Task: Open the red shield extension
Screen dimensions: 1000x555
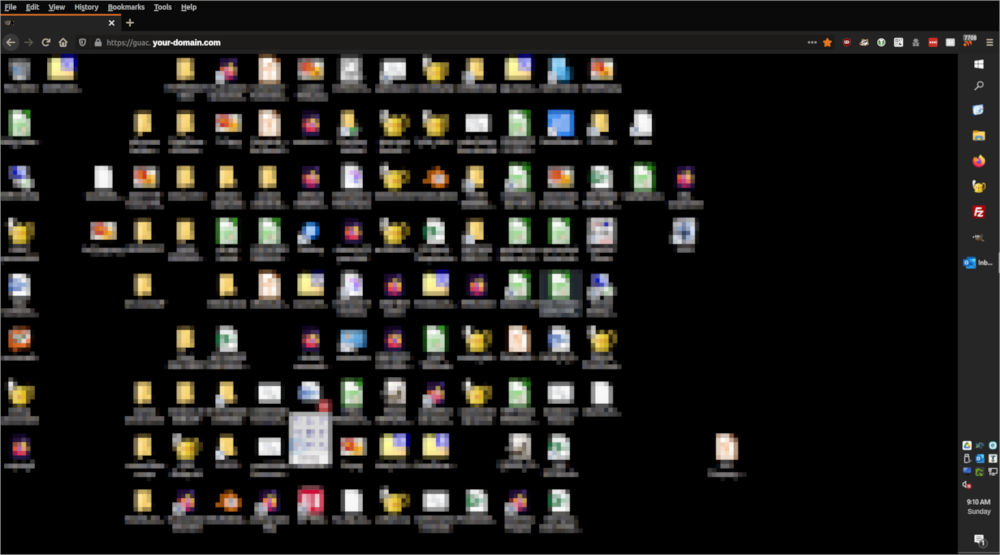Action: 846,43
